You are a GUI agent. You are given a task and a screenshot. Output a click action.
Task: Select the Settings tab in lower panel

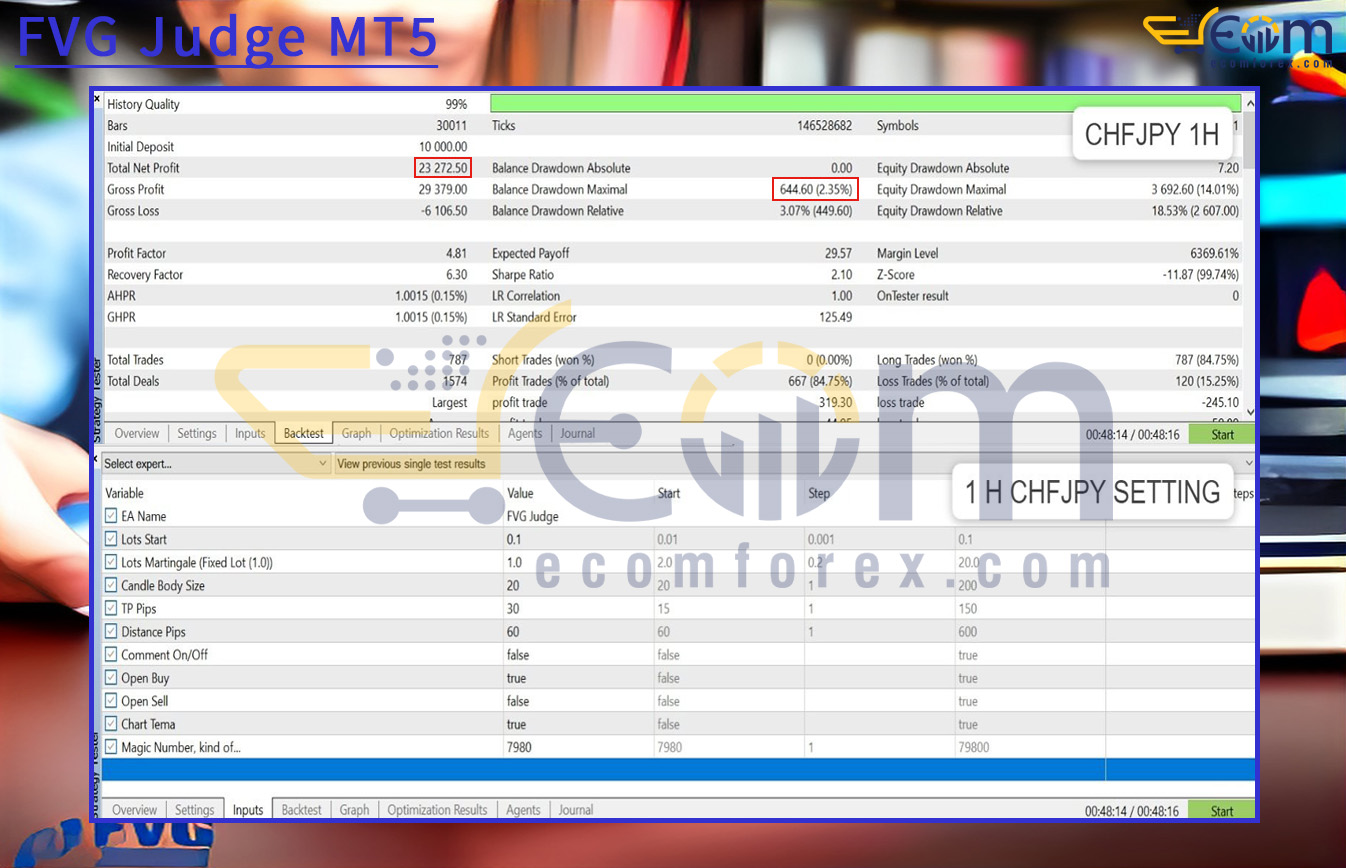pos(194,810)
